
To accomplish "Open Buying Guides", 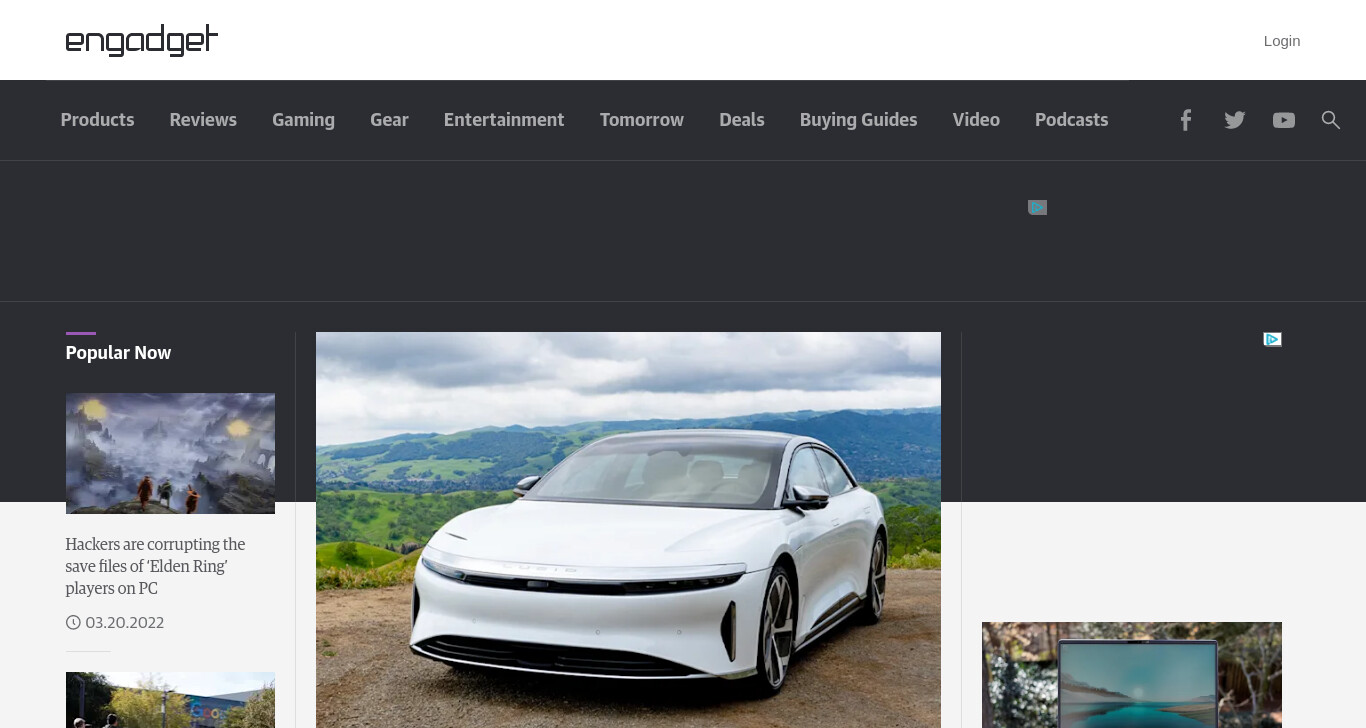I will [x=858, y=120].
